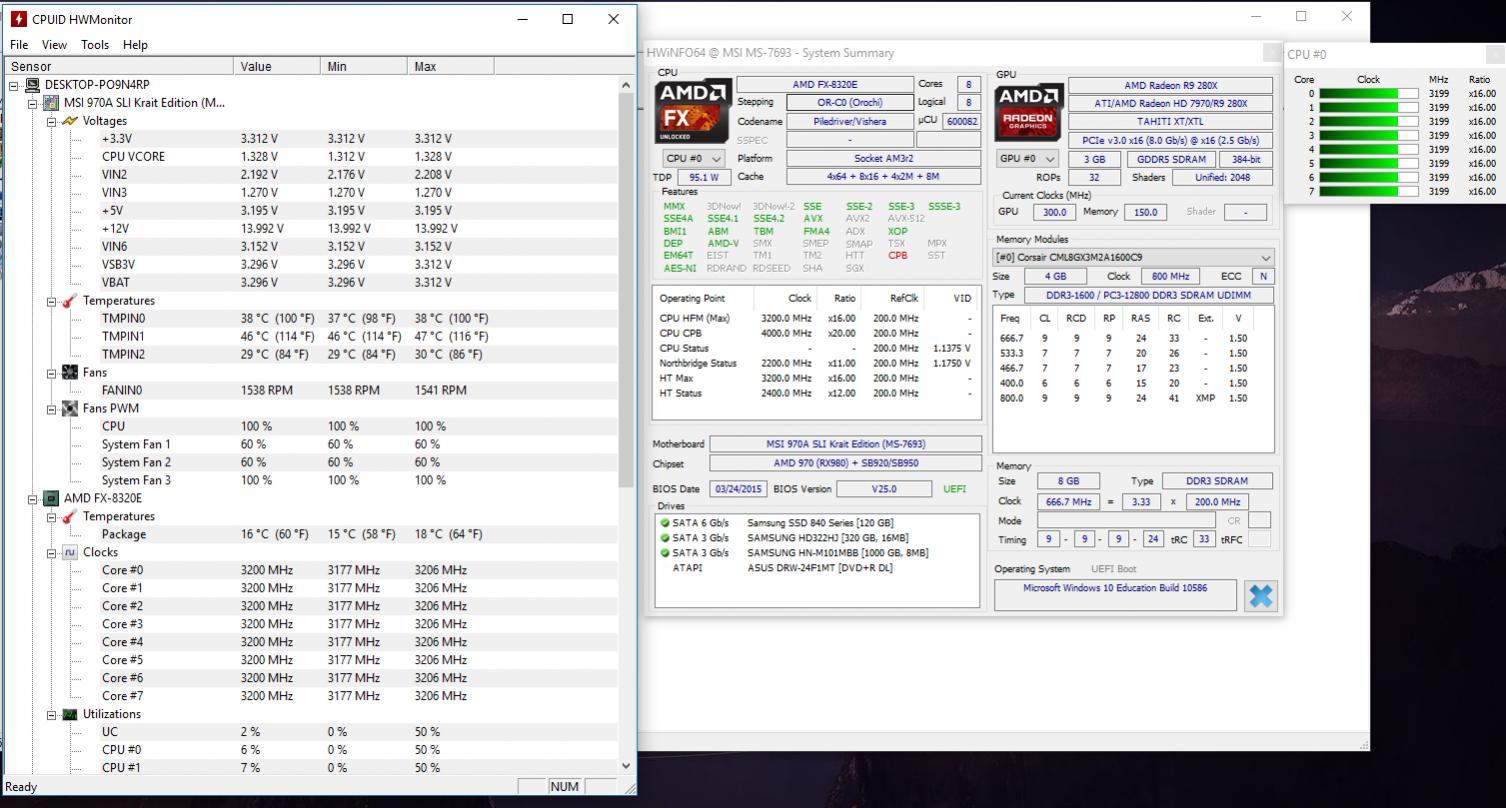Image resolution: width=1506 pixels, height=808 pixels.
Task: Collapse the MSI 970A SLI Krait Edition node
Action: [x=33, y=103]
